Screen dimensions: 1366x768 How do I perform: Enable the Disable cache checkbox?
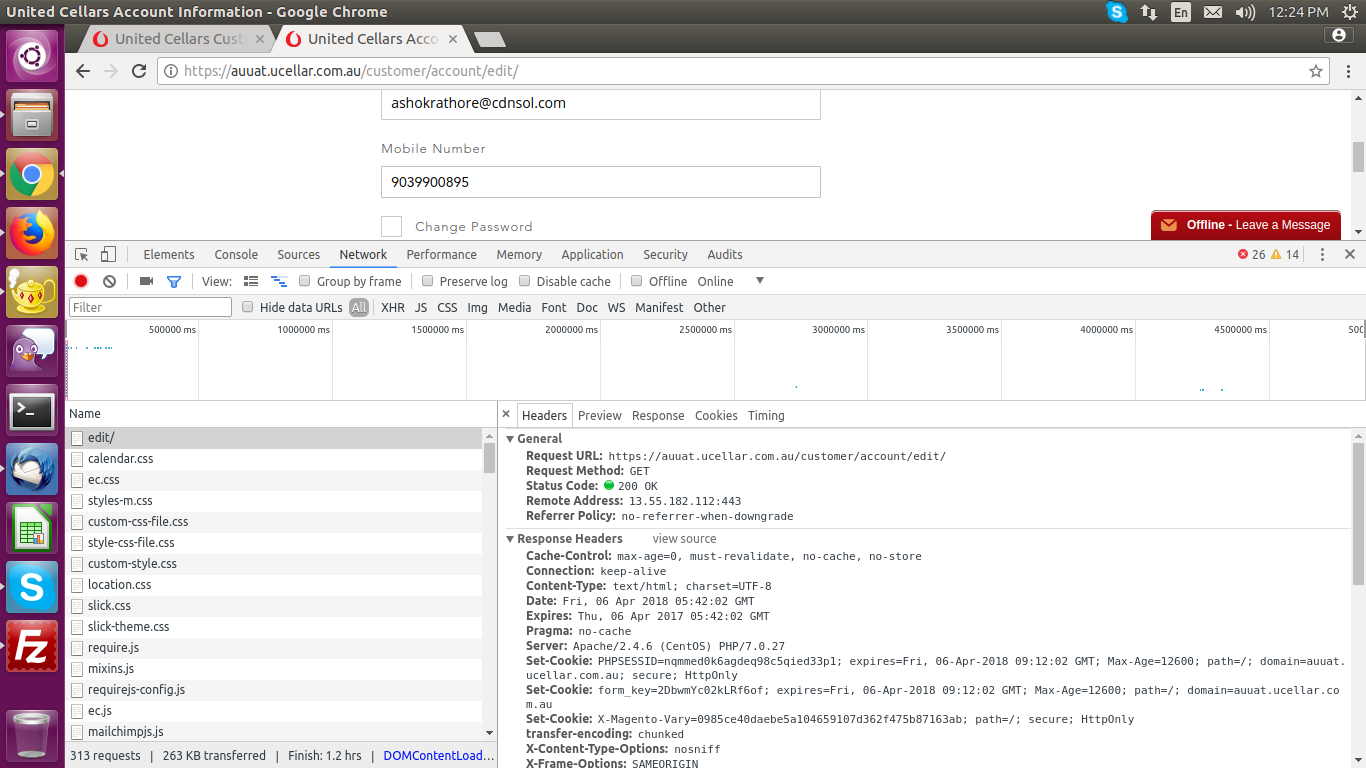525,281
